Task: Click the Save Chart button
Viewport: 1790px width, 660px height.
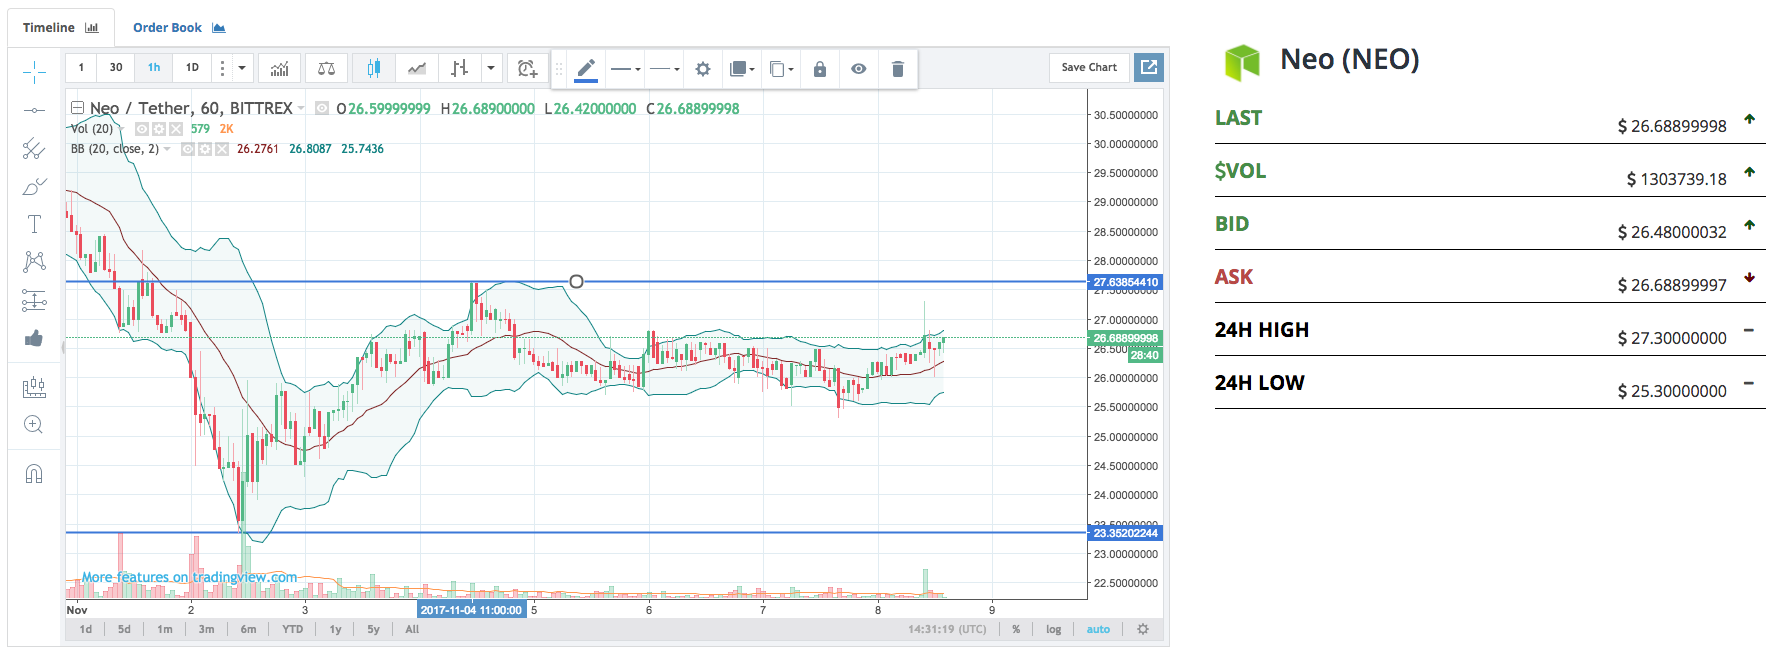Action: (1089, 67)
